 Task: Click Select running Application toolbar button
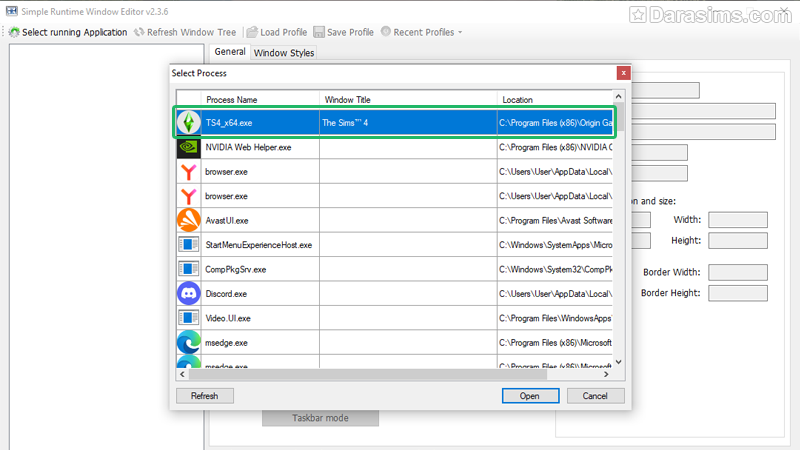coord(68,32)
